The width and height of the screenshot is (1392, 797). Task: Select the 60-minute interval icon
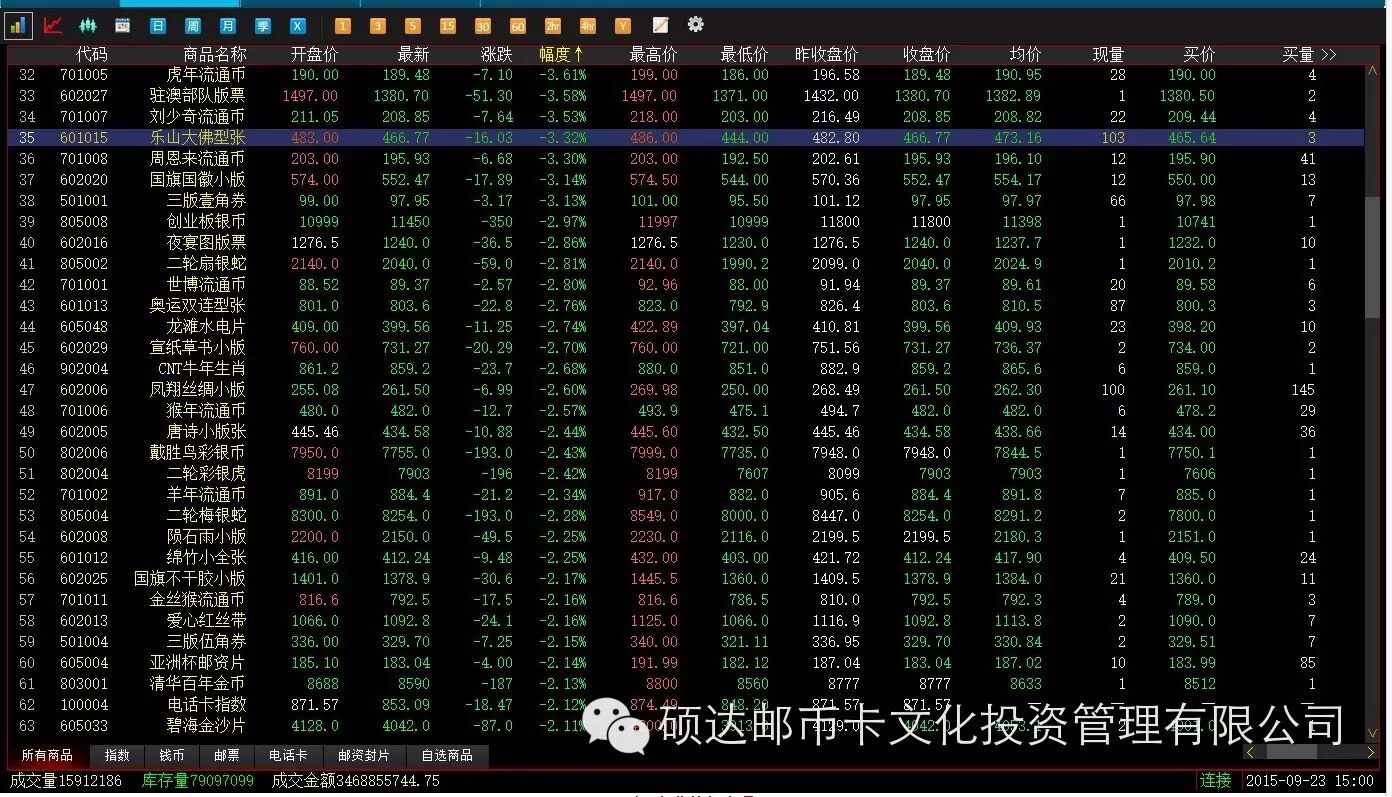(518, 25)
